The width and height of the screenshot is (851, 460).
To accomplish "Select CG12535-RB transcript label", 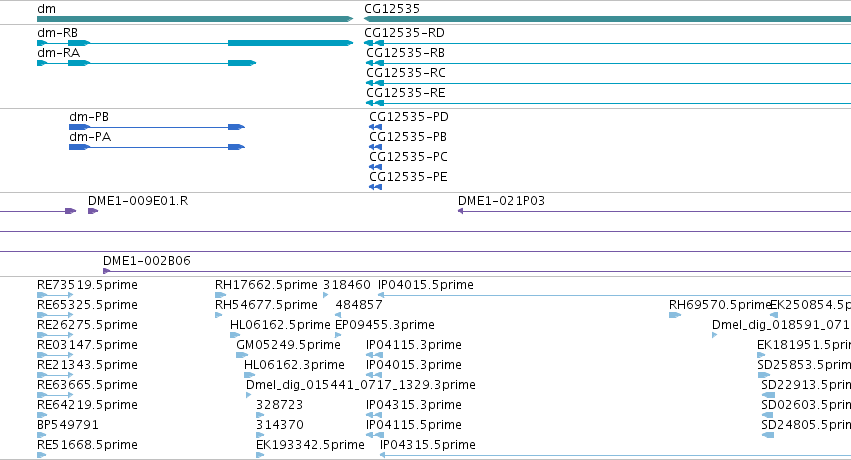I will 405,53.
